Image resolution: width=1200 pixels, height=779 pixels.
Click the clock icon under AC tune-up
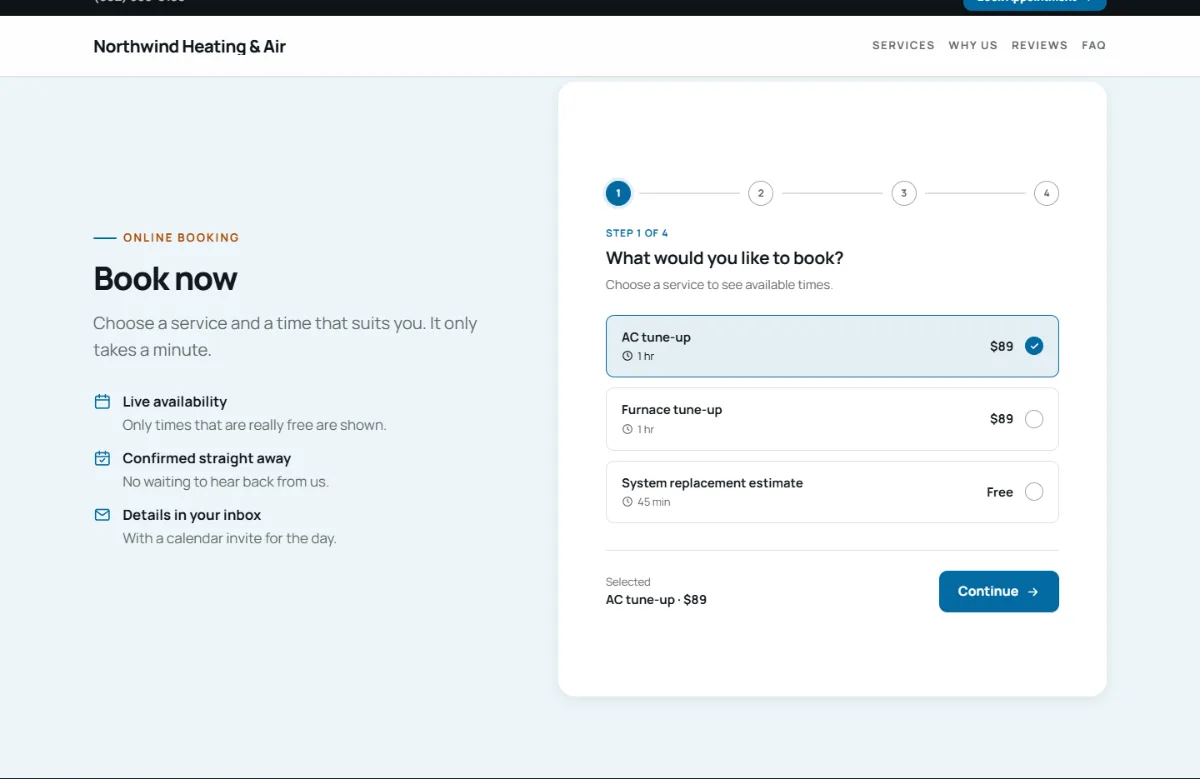pyautogui.click(x=627, y=356)
